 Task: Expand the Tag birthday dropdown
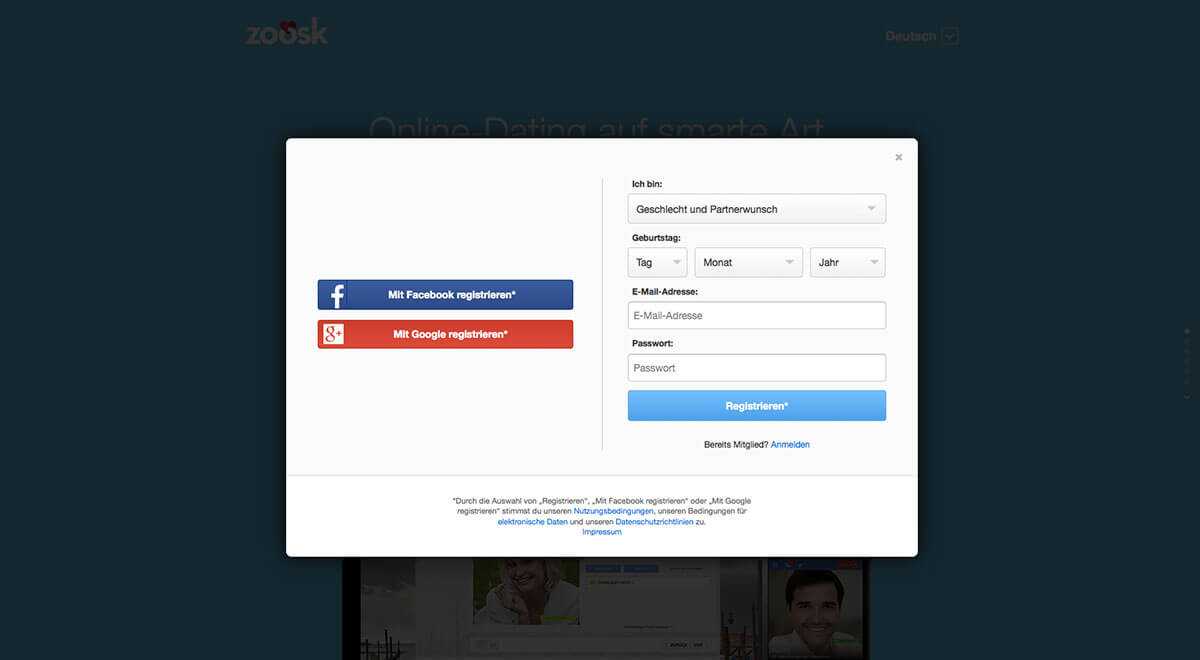[657, 262]
